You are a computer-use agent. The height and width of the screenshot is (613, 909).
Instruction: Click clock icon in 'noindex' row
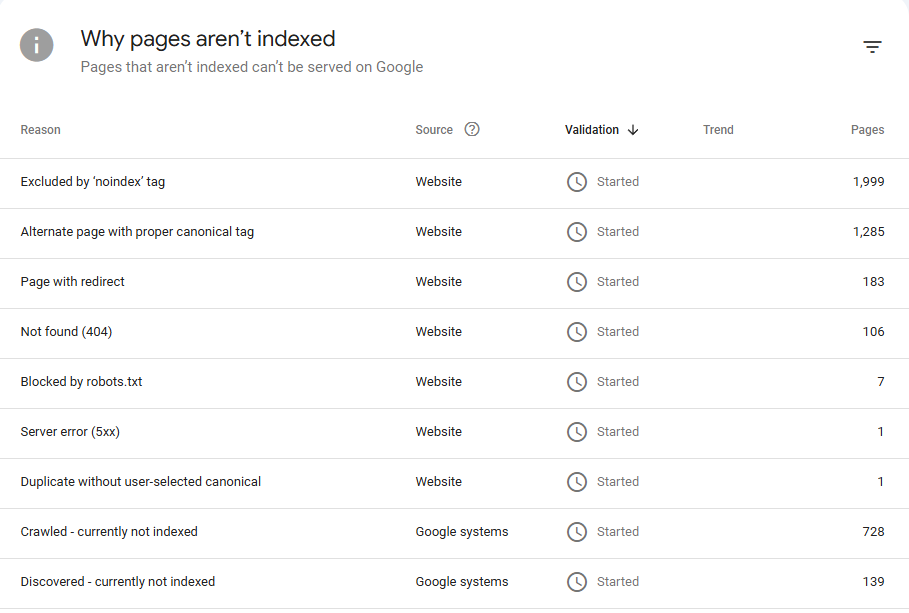577,182
